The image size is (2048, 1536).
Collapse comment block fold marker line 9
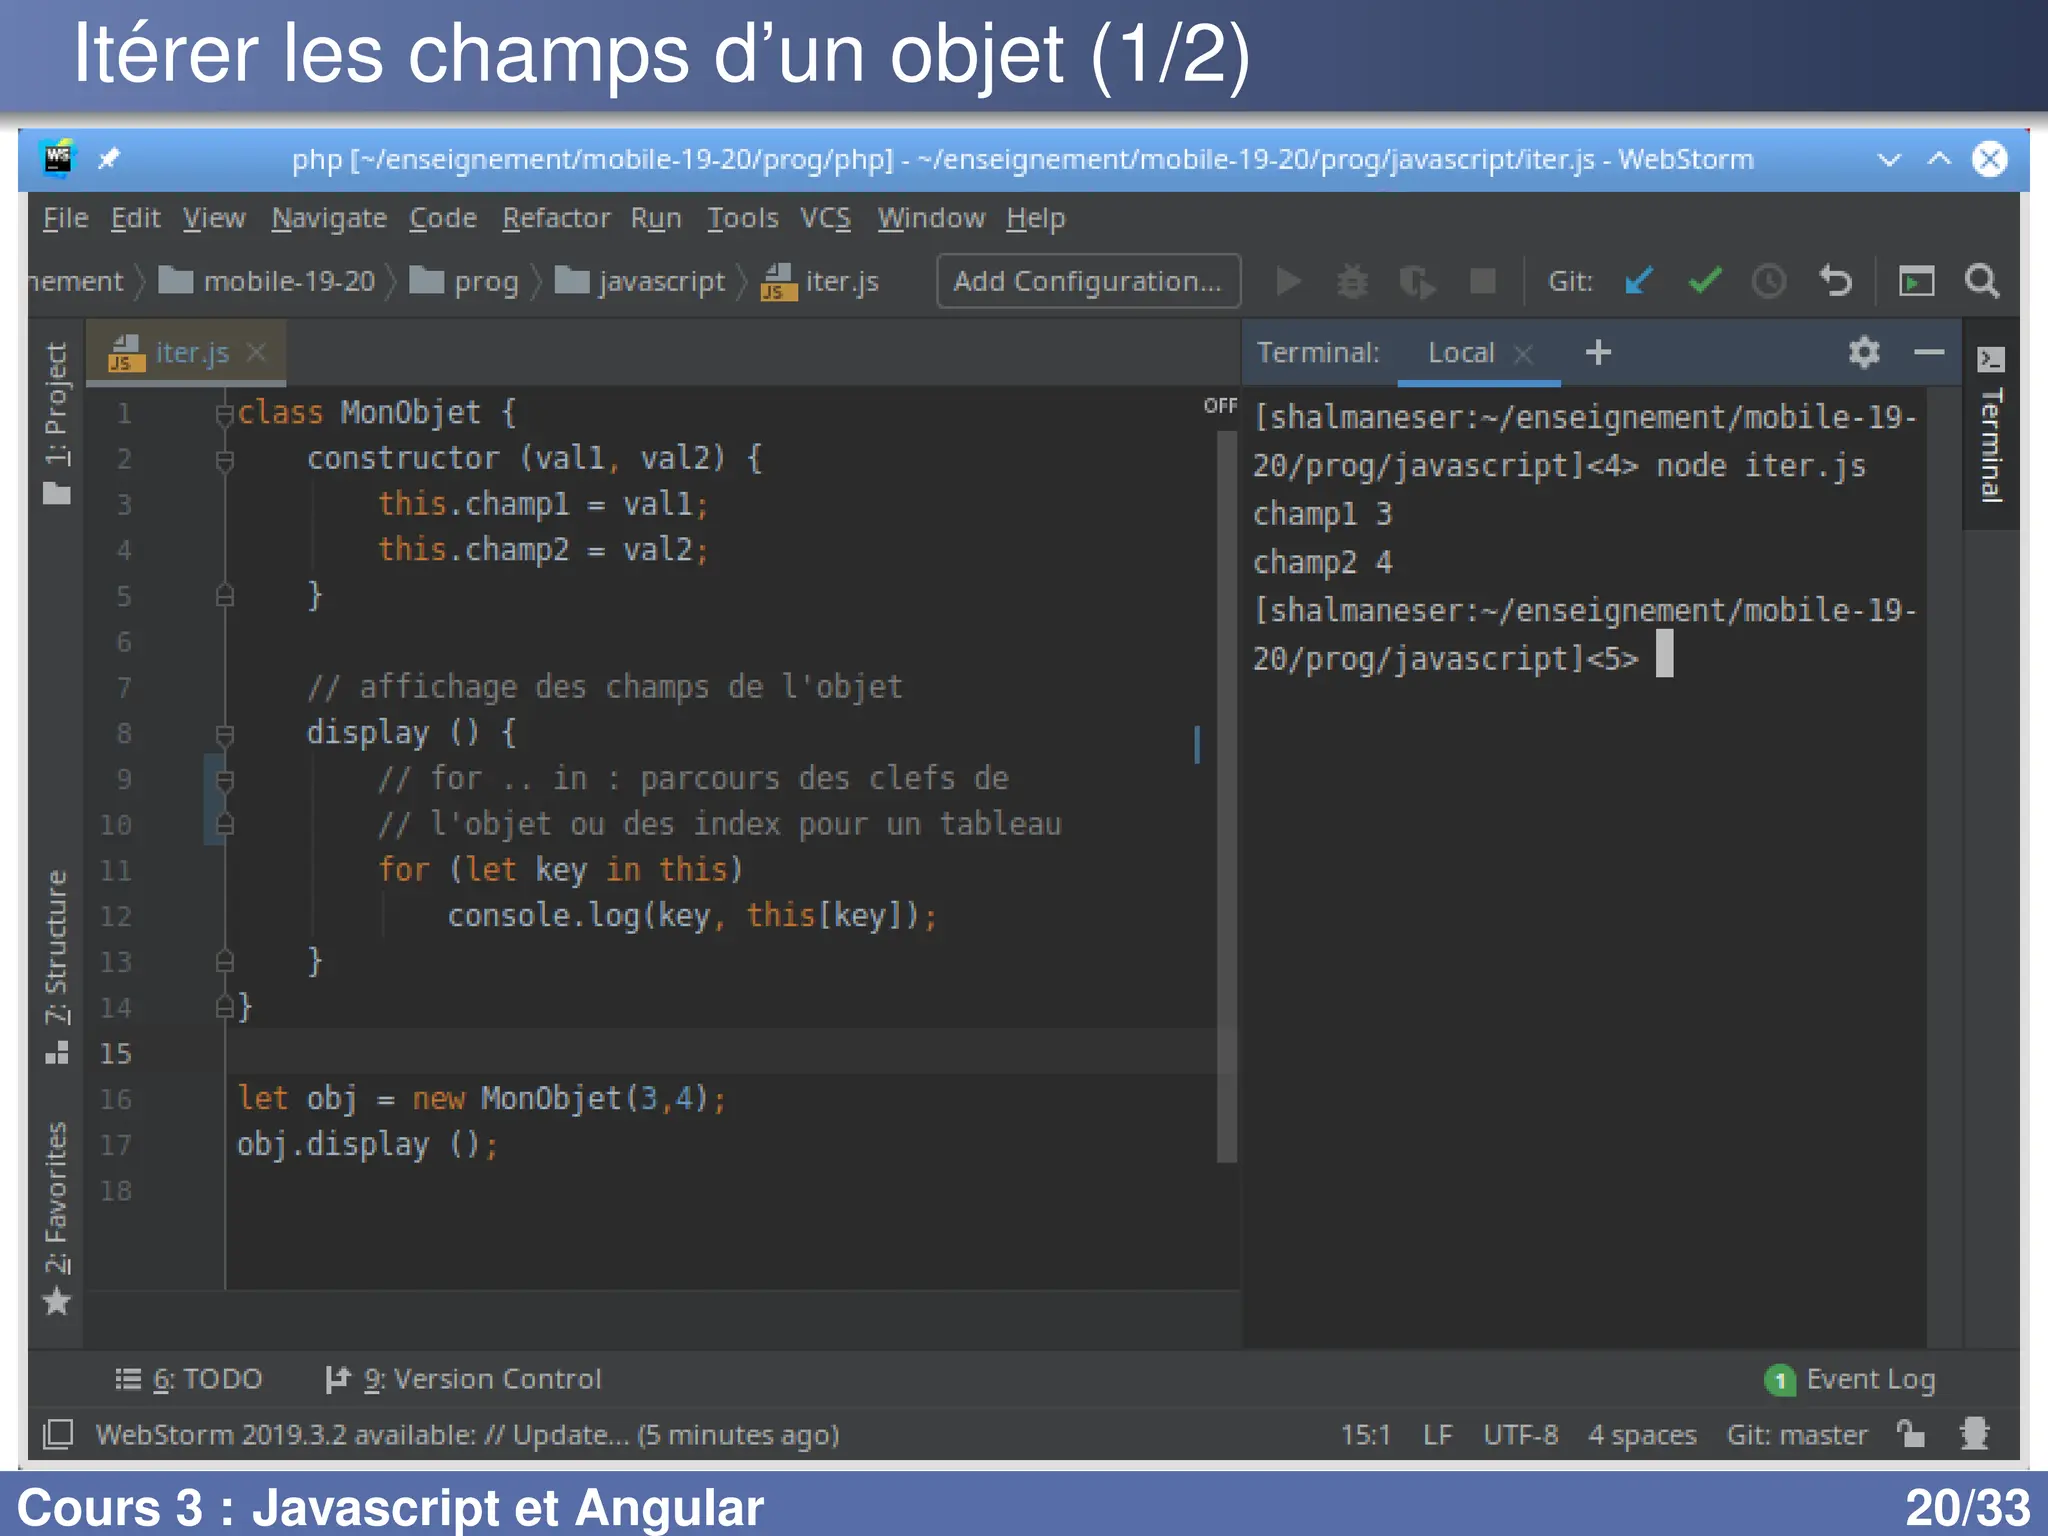point(225,779)
